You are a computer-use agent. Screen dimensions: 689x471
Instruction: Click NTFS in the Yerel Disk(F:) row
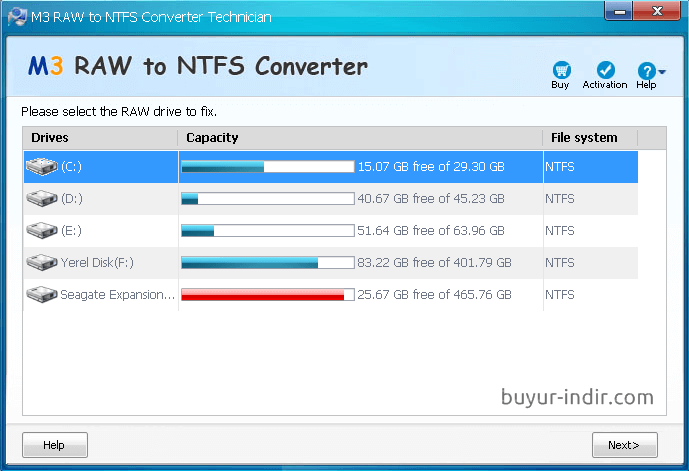(x=560, y=262)
